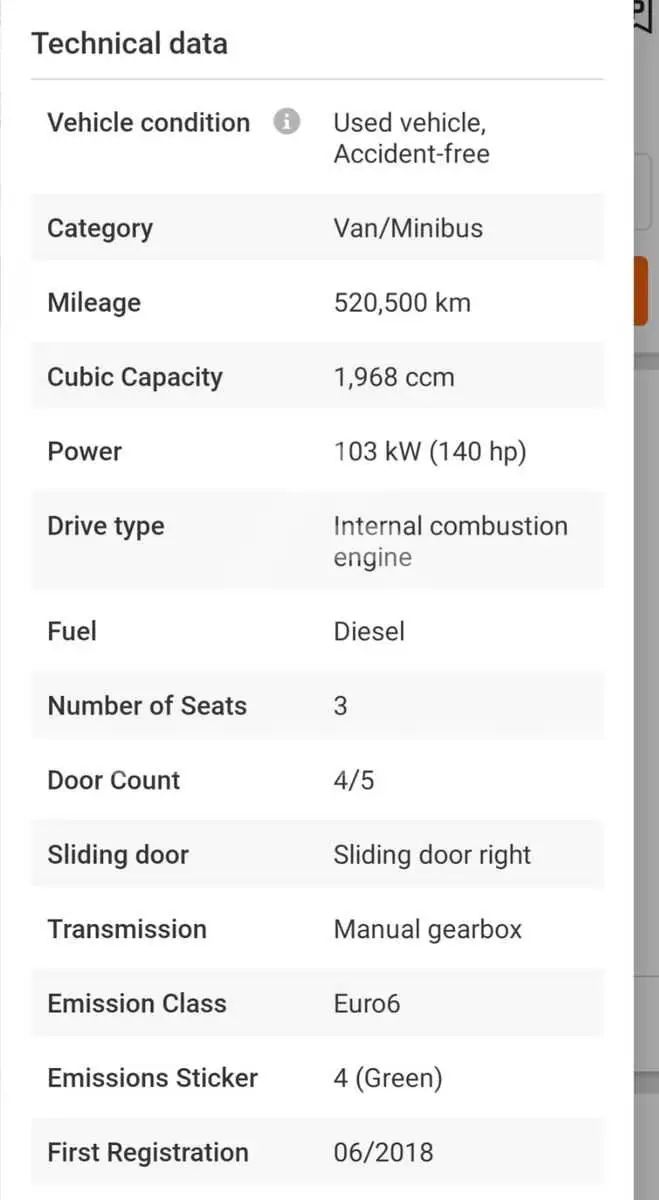Click the Vehicle condition info icon

[287, 122]
